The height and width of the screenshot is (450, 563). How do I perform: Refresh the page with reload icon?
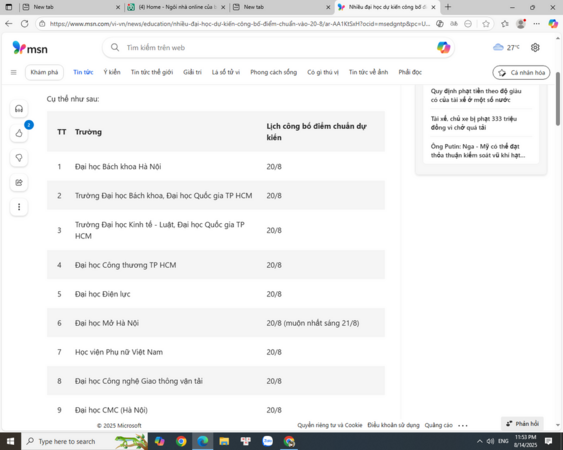coord(24,24)
